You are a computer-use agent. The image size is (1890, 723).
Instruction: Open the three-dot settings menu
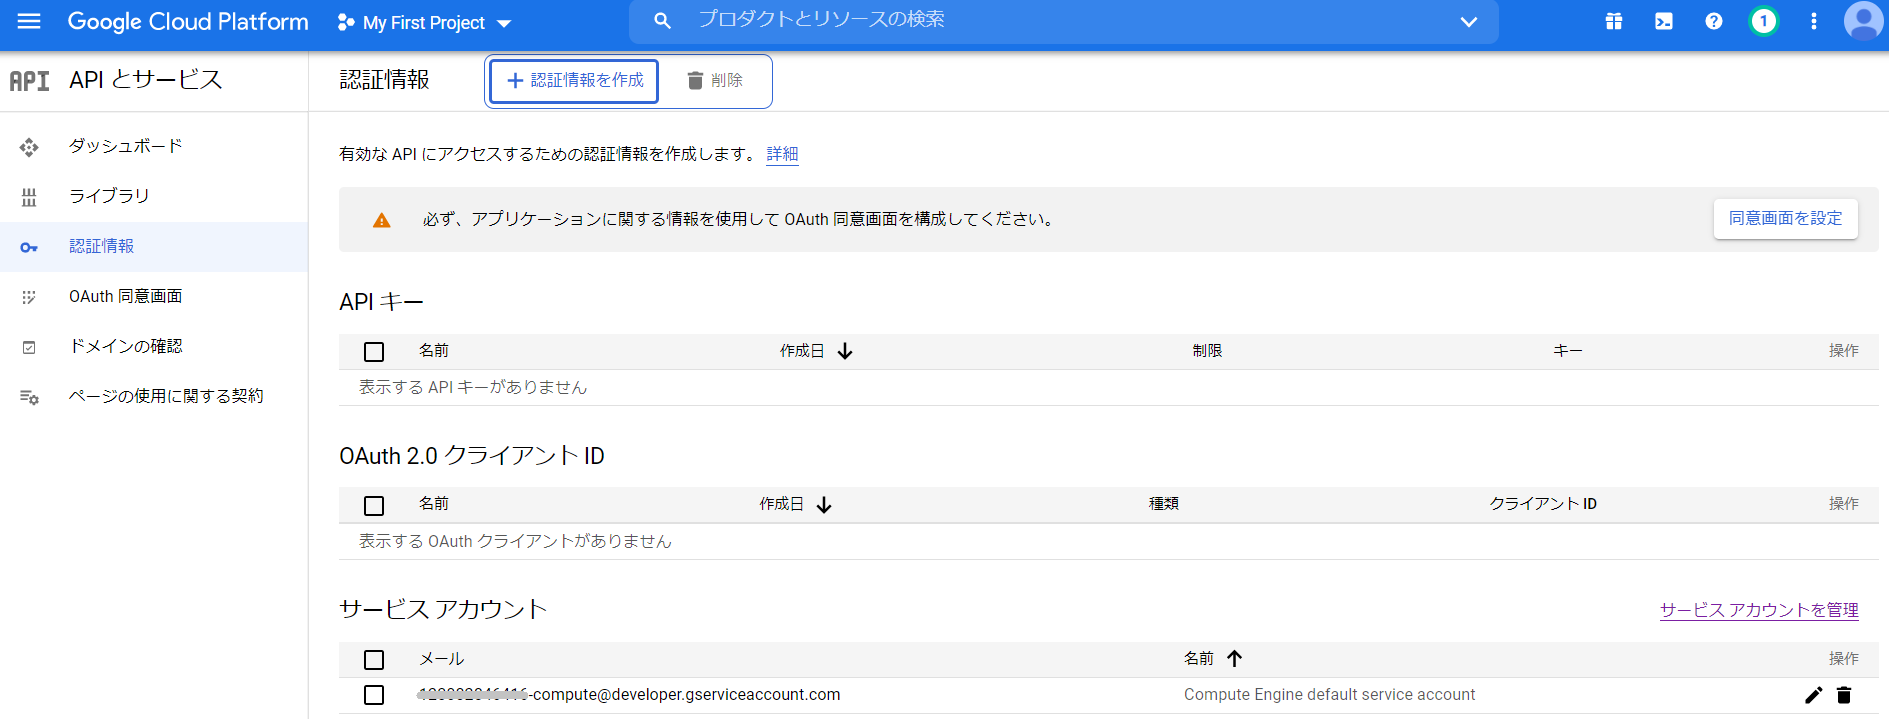[x=1814, y=21]
